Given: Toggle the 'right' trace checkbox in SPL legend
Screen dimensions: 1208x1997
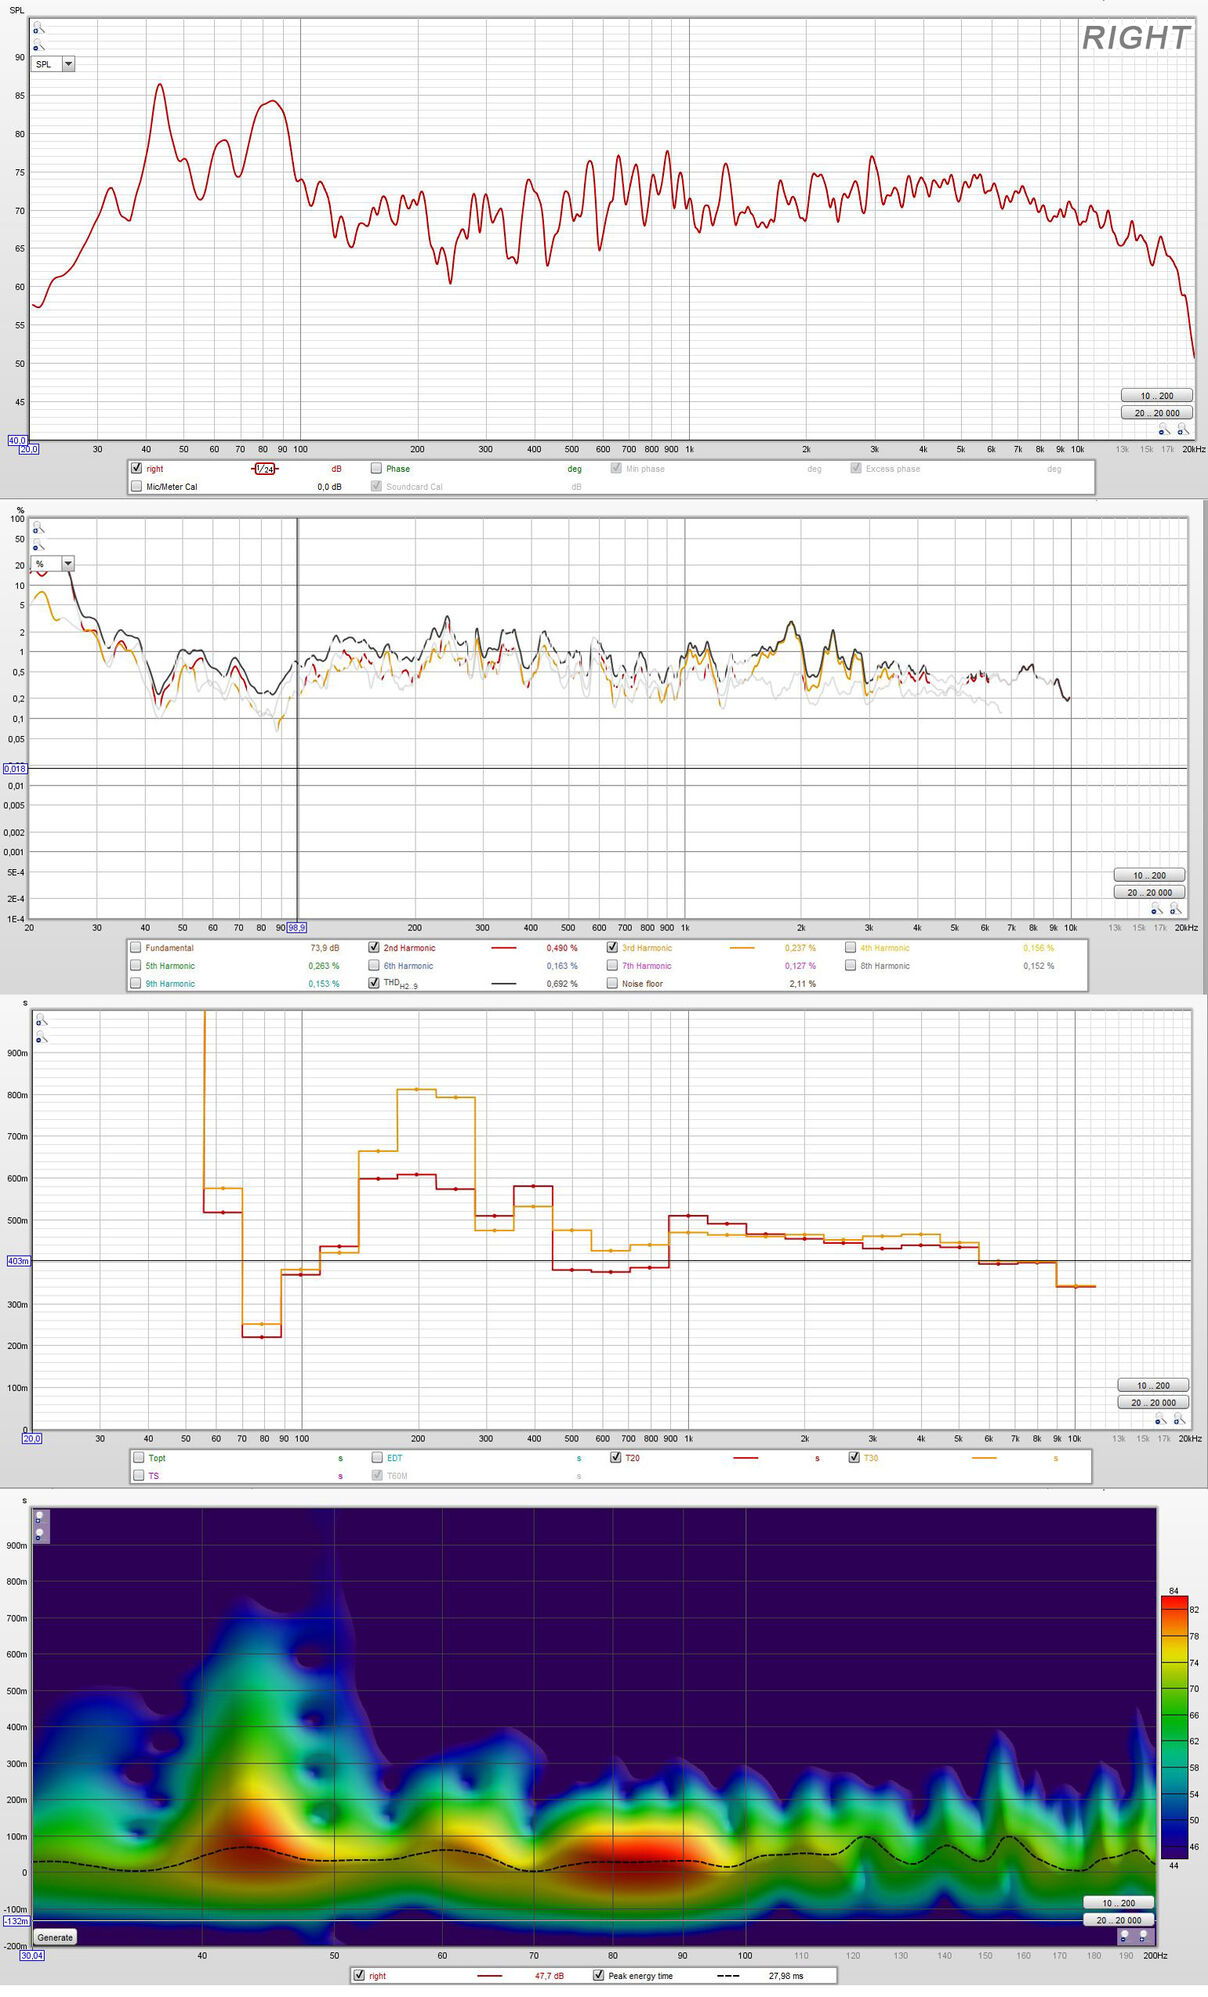Looking at the screenshot, I should pyautogui.click(x=137, y=468).
